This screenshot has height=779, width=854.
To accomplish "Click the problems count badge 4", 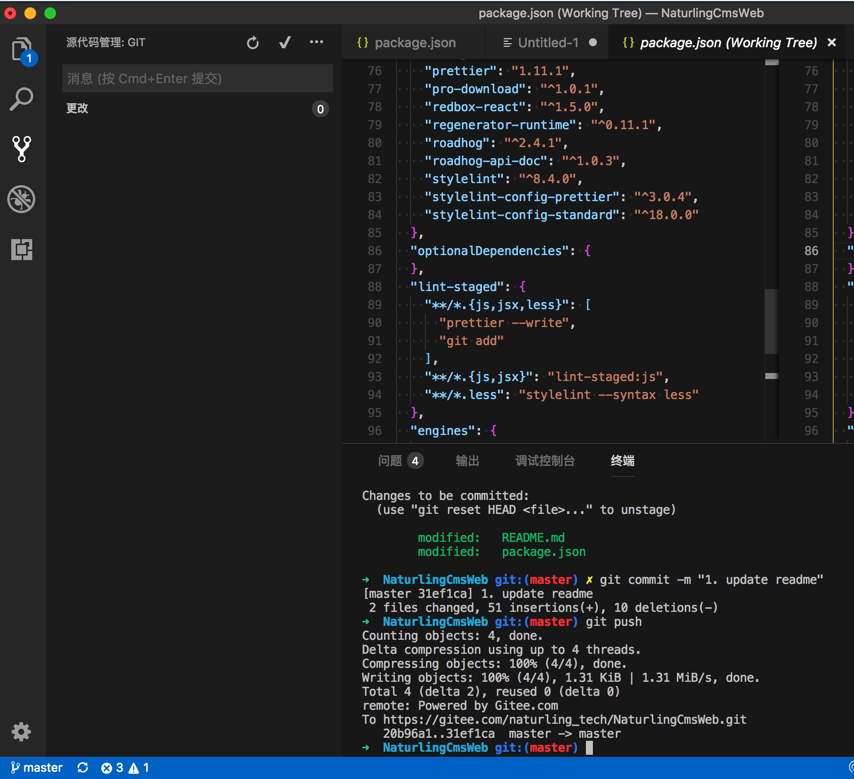I will pyautogui.click(x=415, y=461).
